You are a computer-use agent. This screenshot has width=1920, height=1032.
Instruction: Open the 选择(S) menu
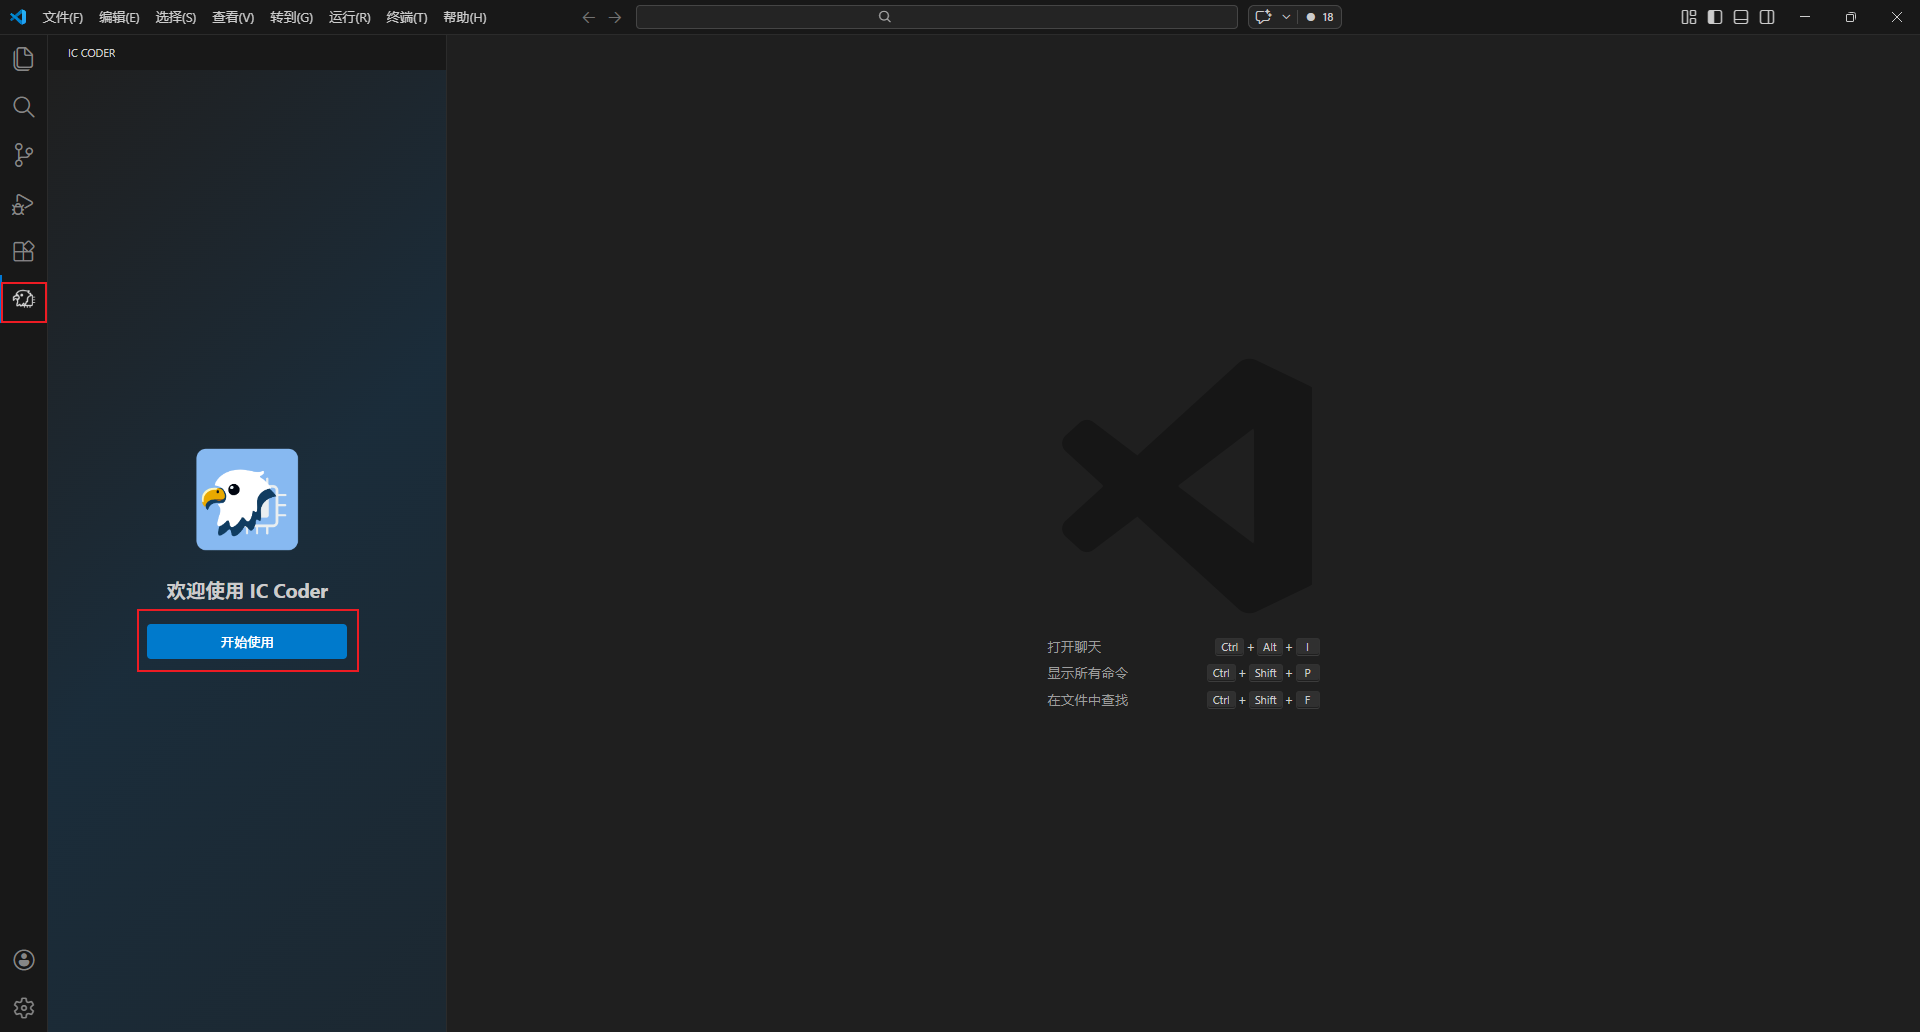[175, 17]
